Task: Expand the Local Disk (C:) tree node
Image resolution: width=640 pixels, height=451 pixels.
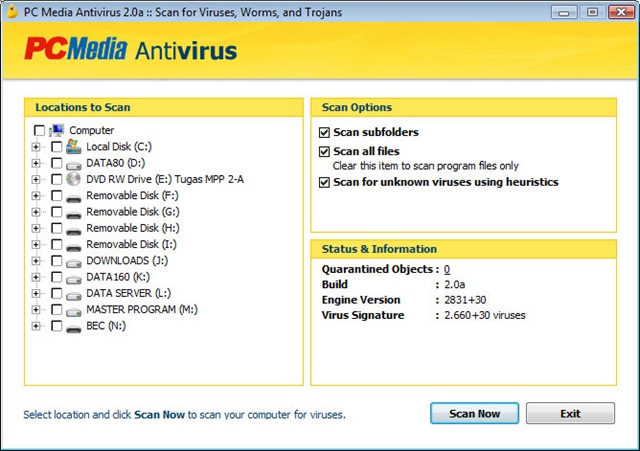Action: click(36, 147)
